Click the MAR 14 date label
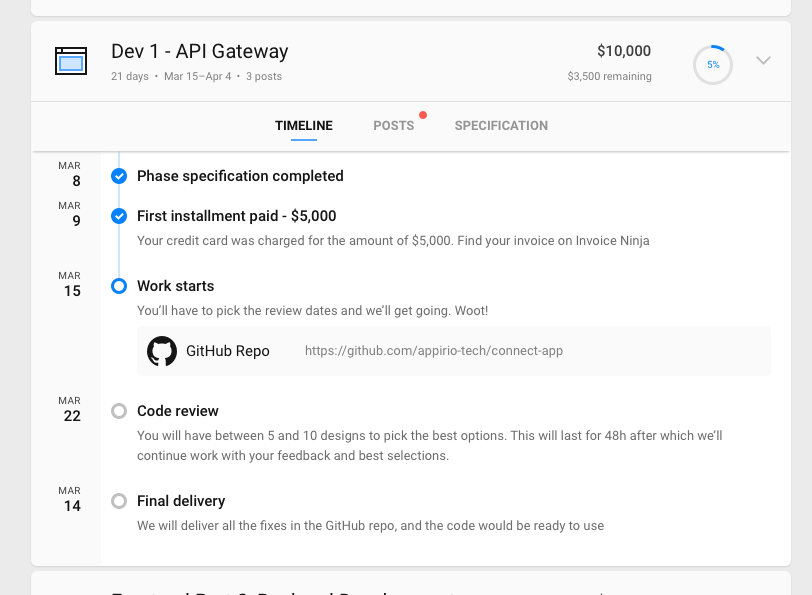 [x=69, y=499]
